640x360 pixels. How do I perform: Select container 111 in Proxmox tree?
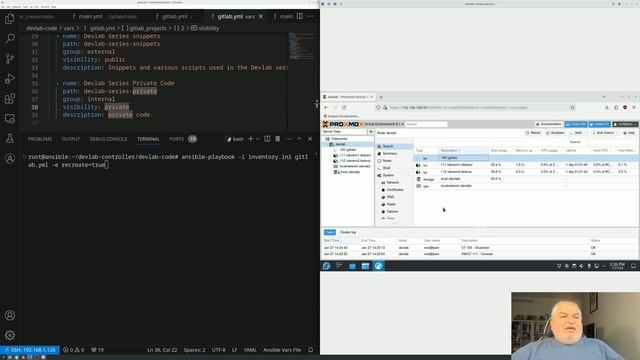click(x=352, y=156)
